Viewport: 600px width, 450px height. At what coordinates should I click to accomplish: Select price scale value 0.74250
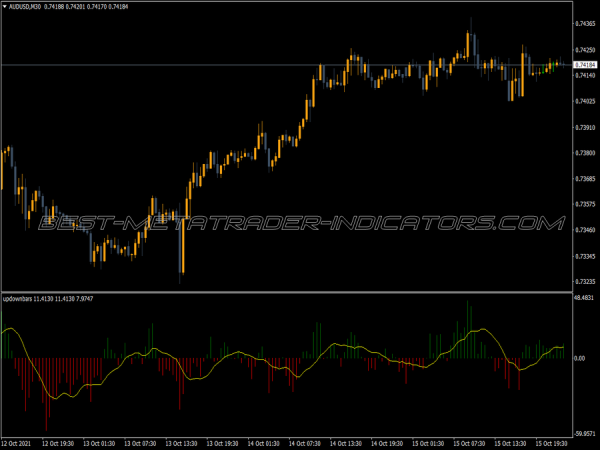coord(585,50)
